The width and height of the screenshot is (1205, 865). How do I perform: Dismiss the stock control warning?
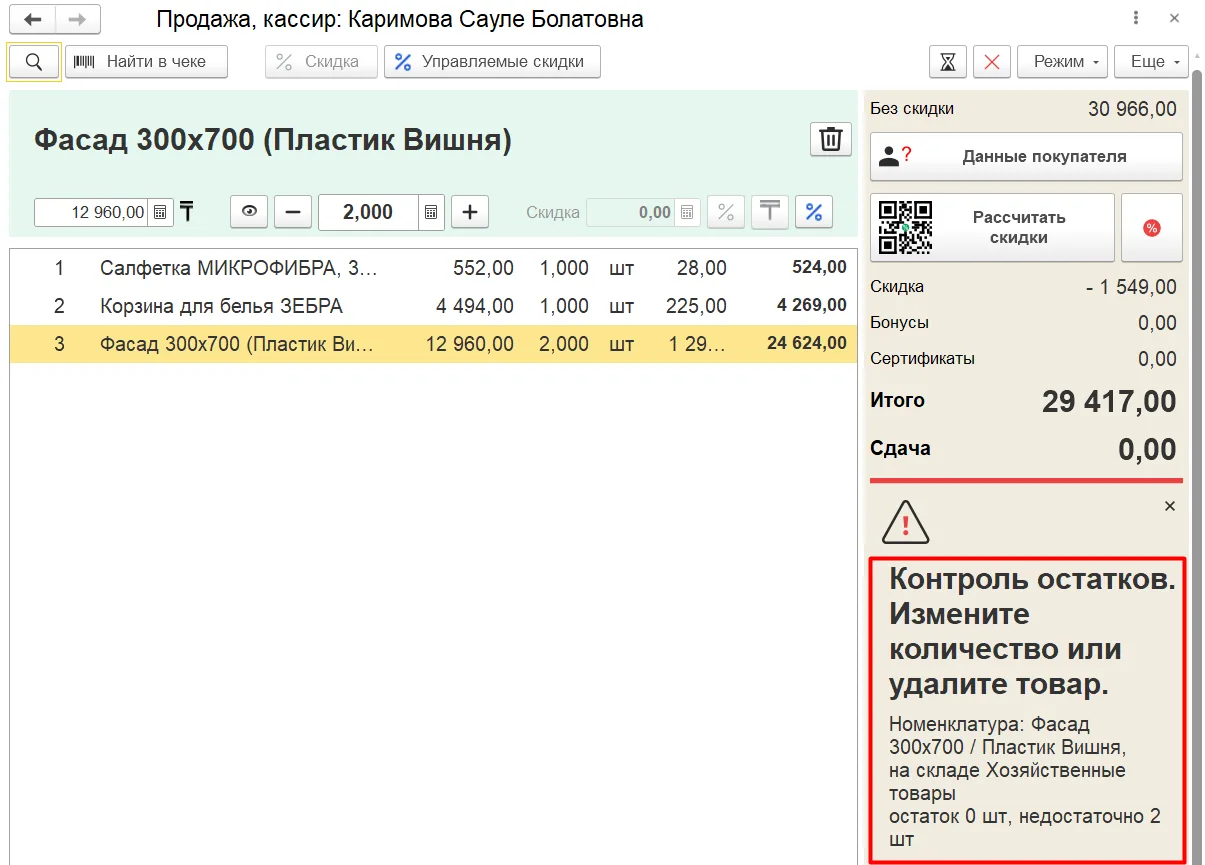[x=1170, y=507]
